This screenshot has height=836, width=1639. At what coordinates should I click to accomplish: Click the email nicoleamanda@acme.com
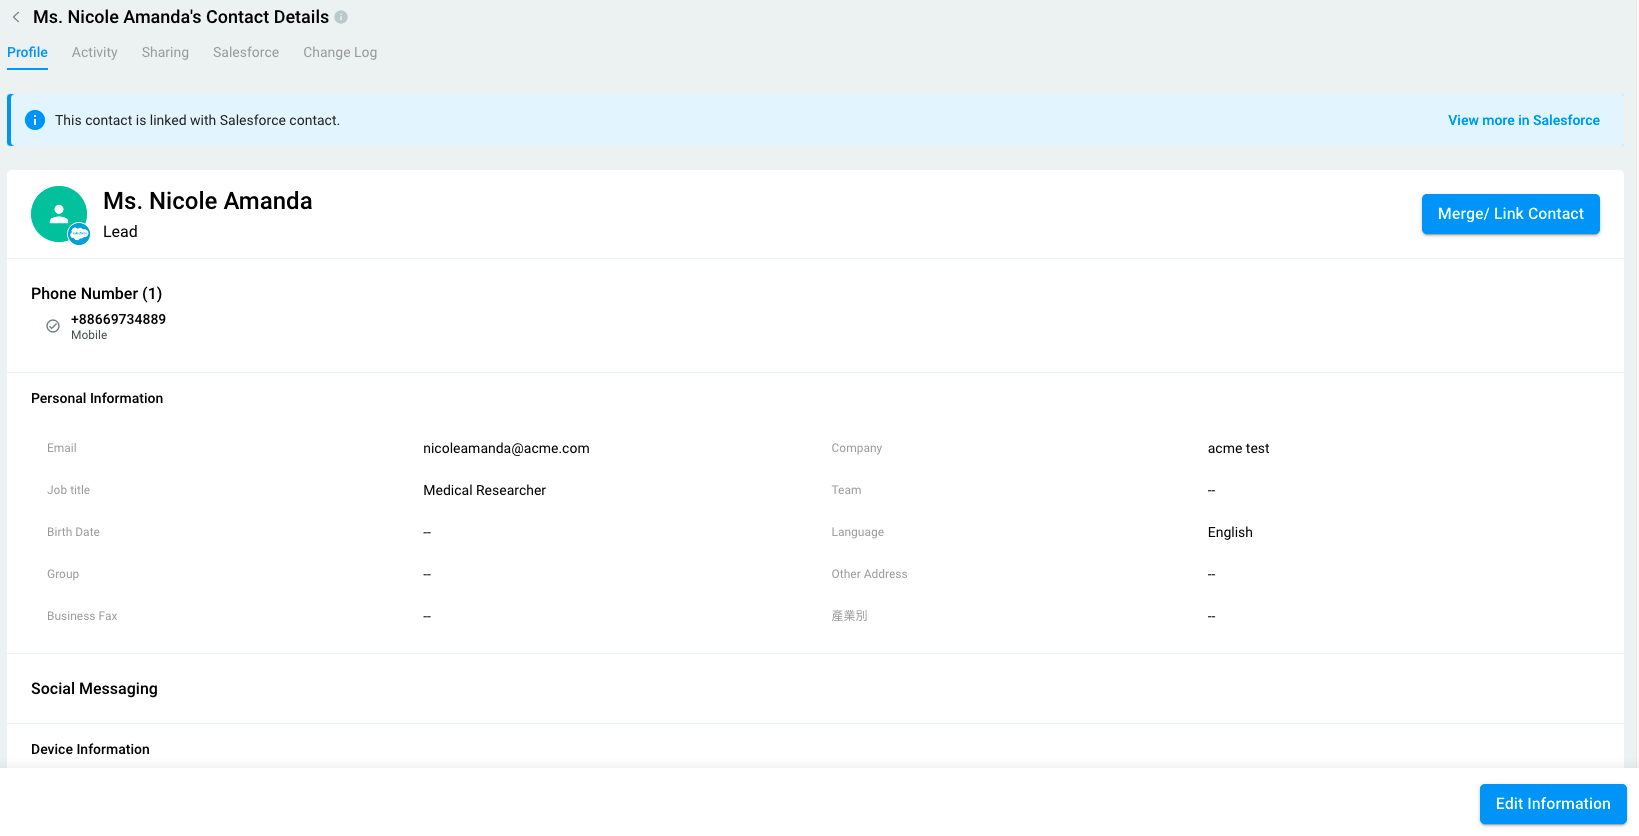[x=506, y=448]
